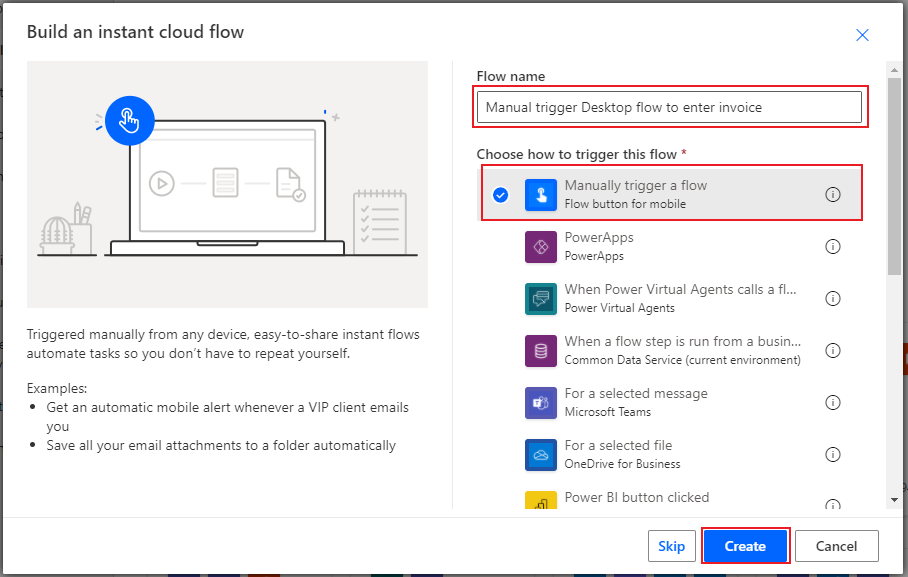Click the Common Data Service trigger icon
908x577 pixels.
click(x=541, y=351)
